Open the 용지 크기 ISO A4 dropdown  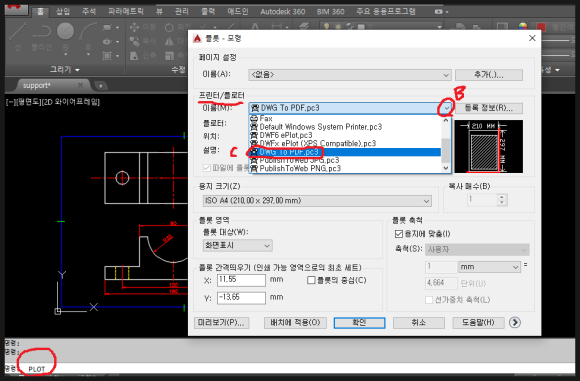tap(317, 201)
